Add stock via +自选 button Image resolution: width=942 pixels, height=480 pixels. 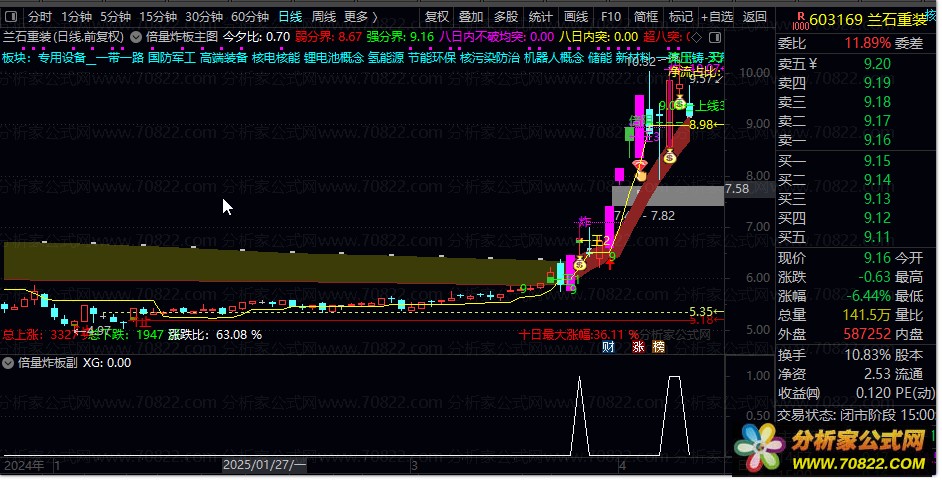717,17
